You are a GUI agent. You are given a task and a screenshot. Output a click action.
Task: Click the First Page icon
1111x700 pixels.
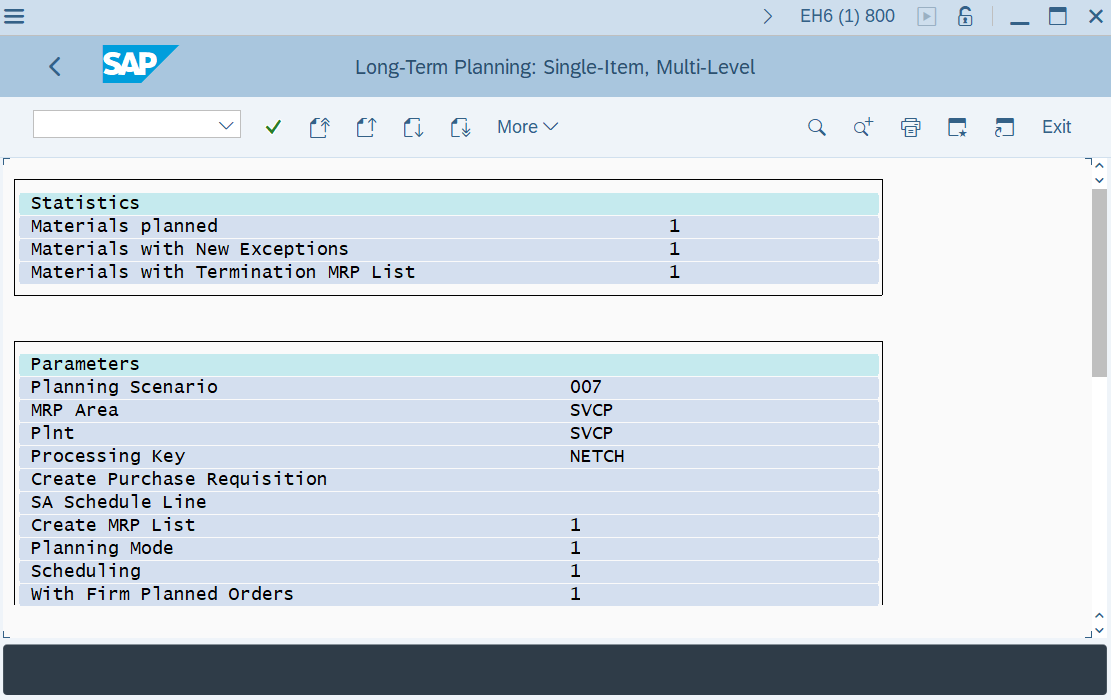click(x=319, y=127)
